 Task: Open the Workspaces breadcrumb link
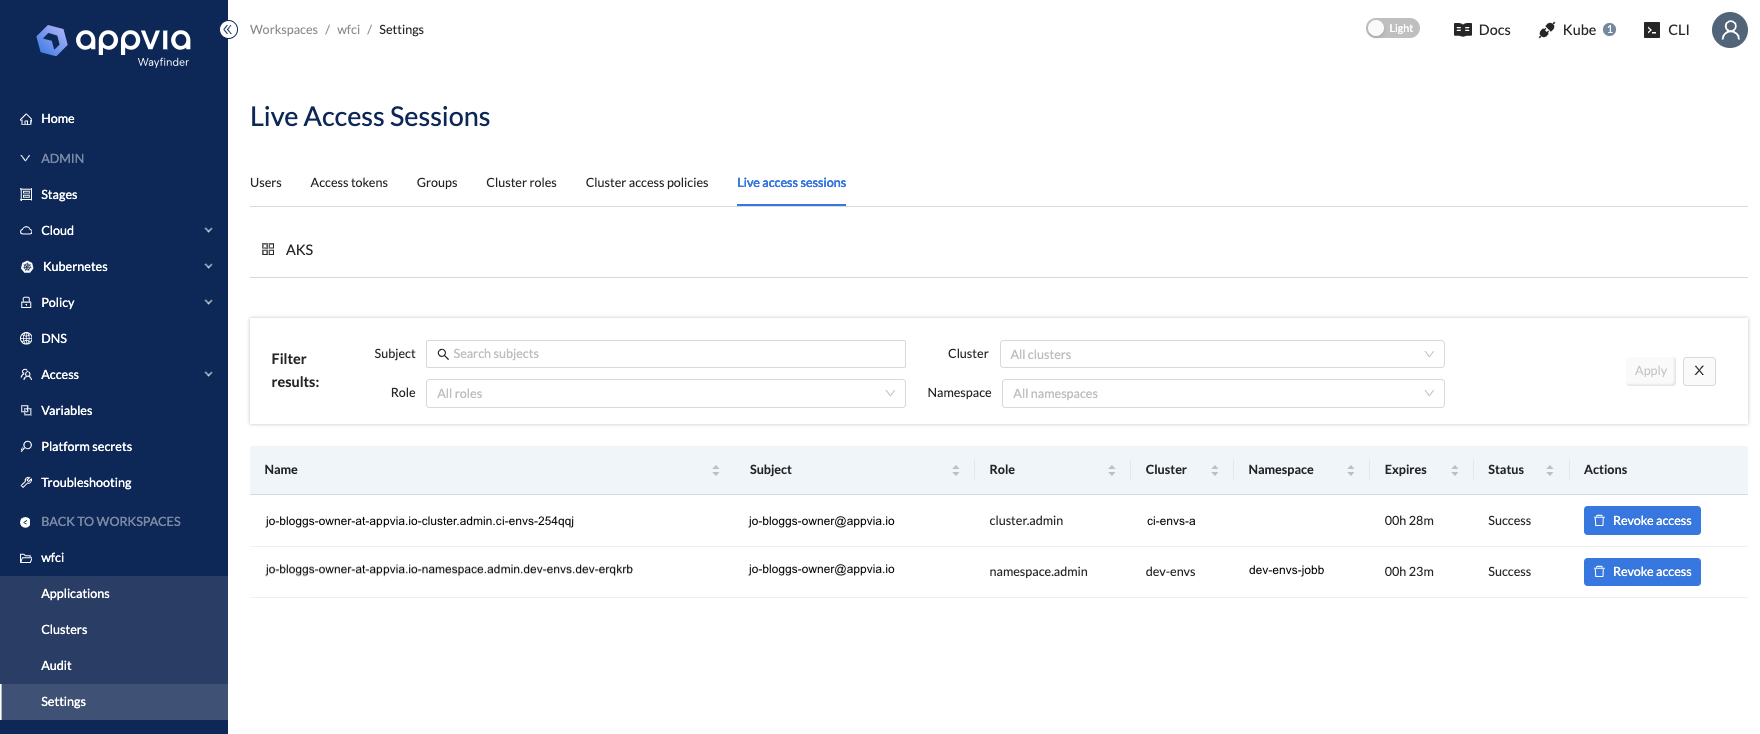[284, 30]
